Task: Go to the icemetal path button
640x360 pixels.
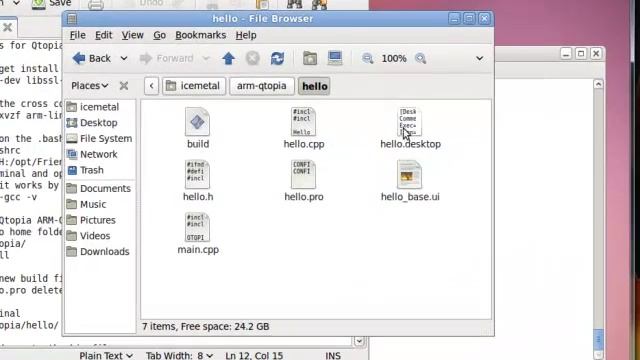Action: pyautogui.click(x=194, y=86)
